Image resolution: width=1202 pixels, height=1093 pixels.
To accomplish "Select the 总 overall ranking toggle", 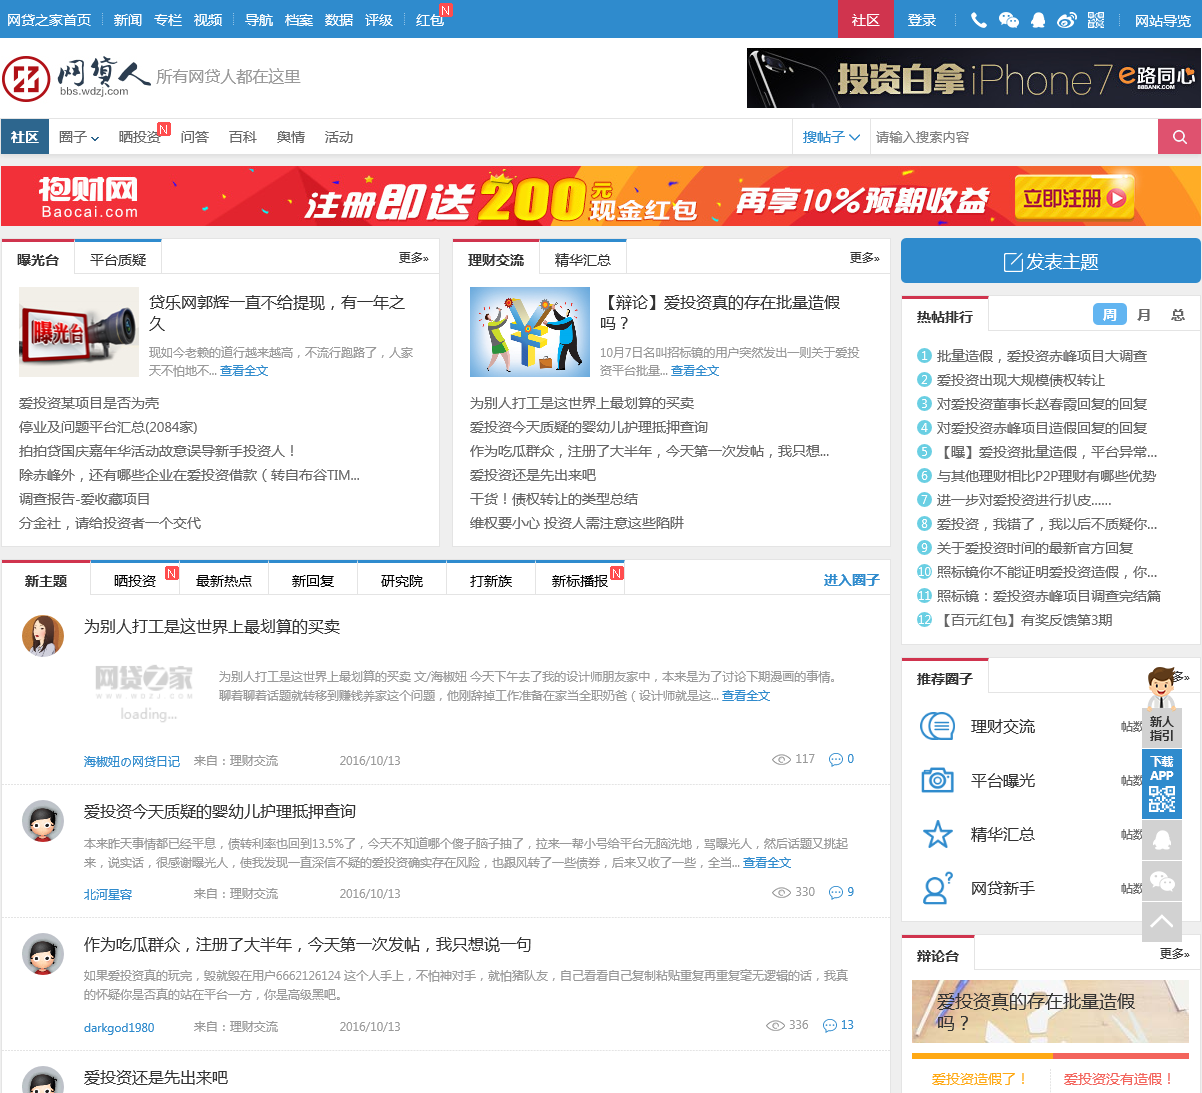I will [x=1178, y=315].
